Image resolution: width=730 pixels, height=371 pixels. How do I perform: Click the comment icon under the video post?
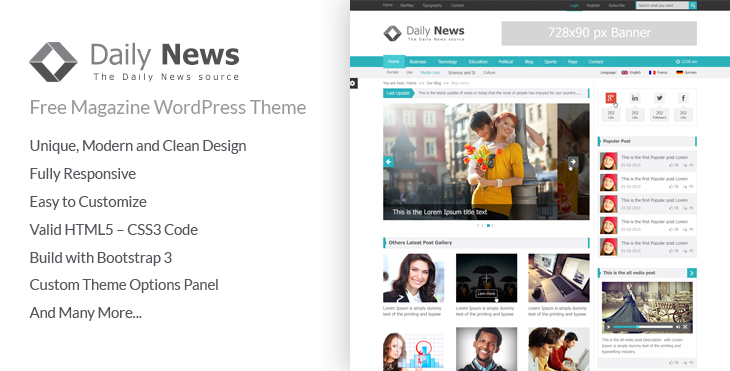pos(685,362)
